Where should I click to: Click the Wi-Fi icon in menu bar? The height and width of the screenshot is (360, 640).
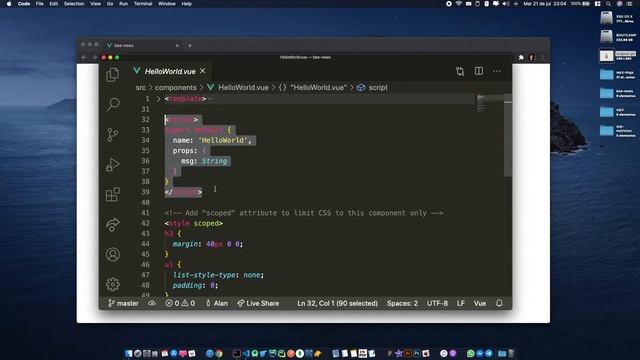point(459,4)
